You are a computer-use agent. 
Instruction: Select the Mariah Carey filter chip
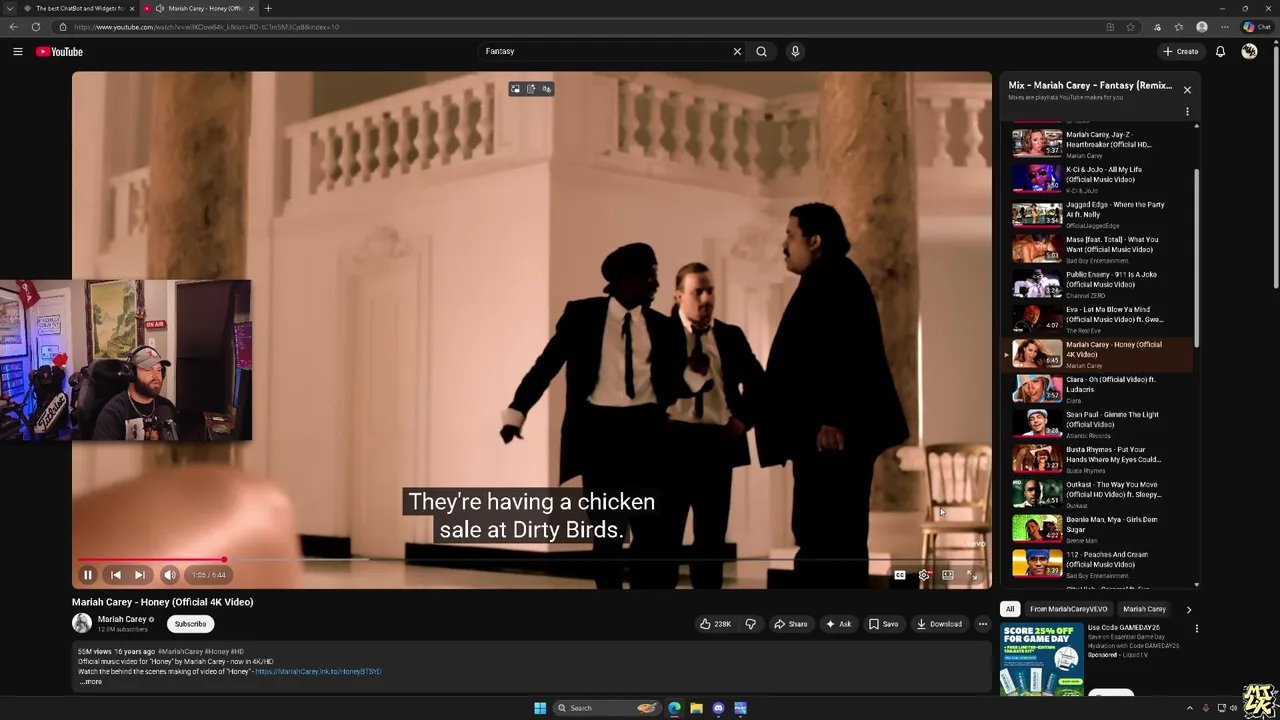pos(1144,609)
